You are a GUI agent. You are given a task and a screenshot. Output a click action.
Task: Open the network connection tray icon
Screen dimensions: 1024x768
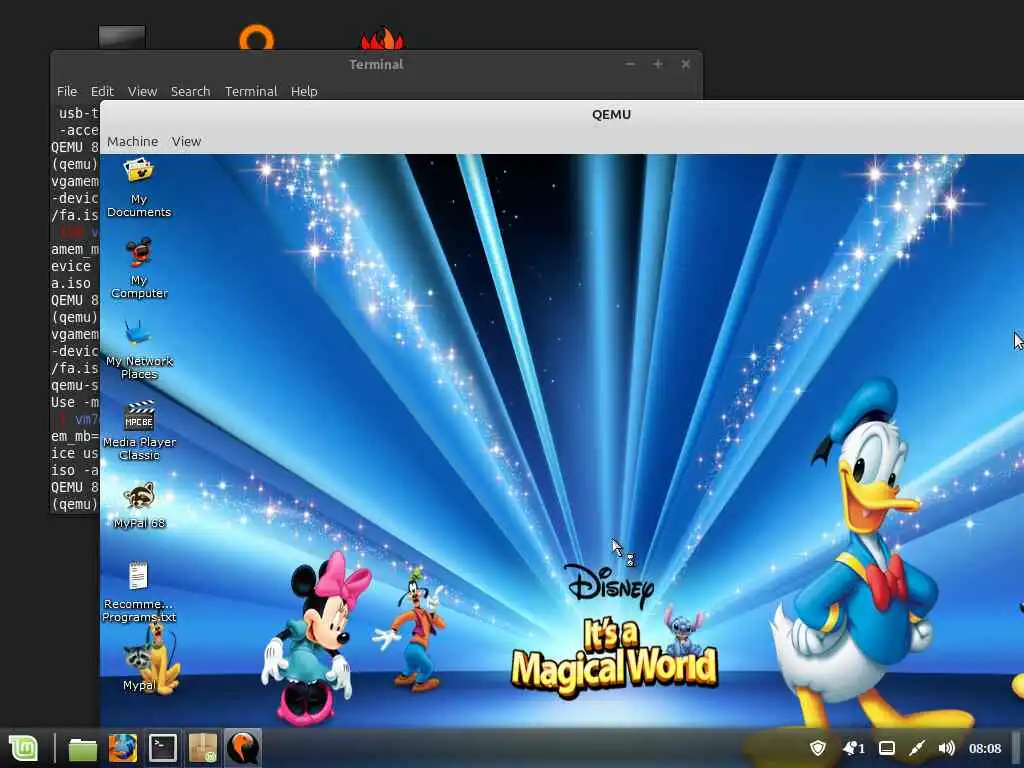(x=917, y=748)
